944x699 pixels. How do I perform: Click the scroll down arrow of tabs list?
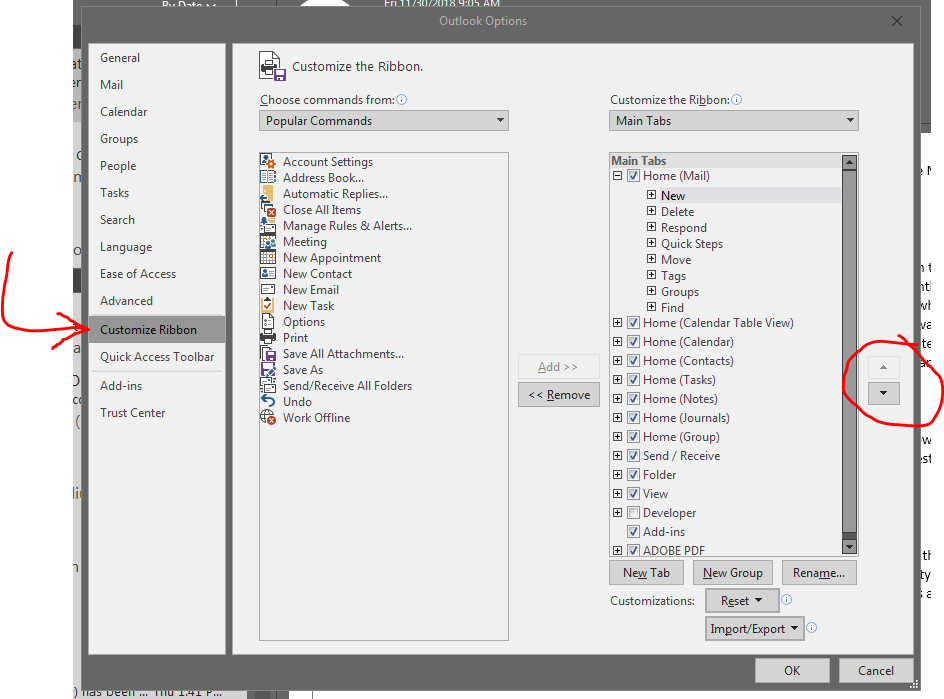[x=849, y=547]
